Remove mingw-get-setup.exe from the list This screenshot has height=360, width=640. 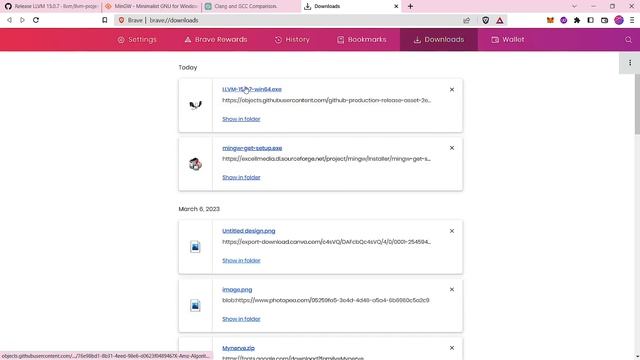pos(452,148)
